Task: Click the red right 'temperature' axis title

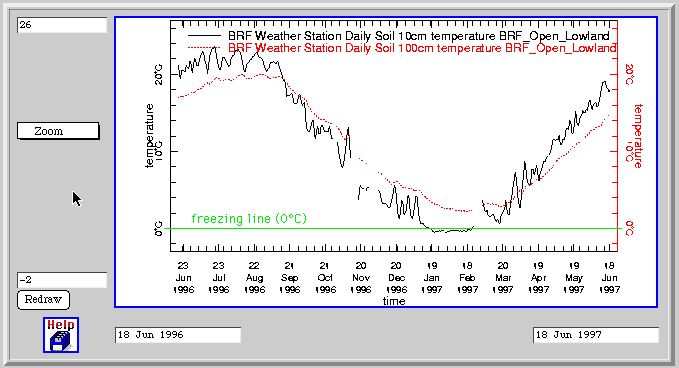Action: (638, 136)
